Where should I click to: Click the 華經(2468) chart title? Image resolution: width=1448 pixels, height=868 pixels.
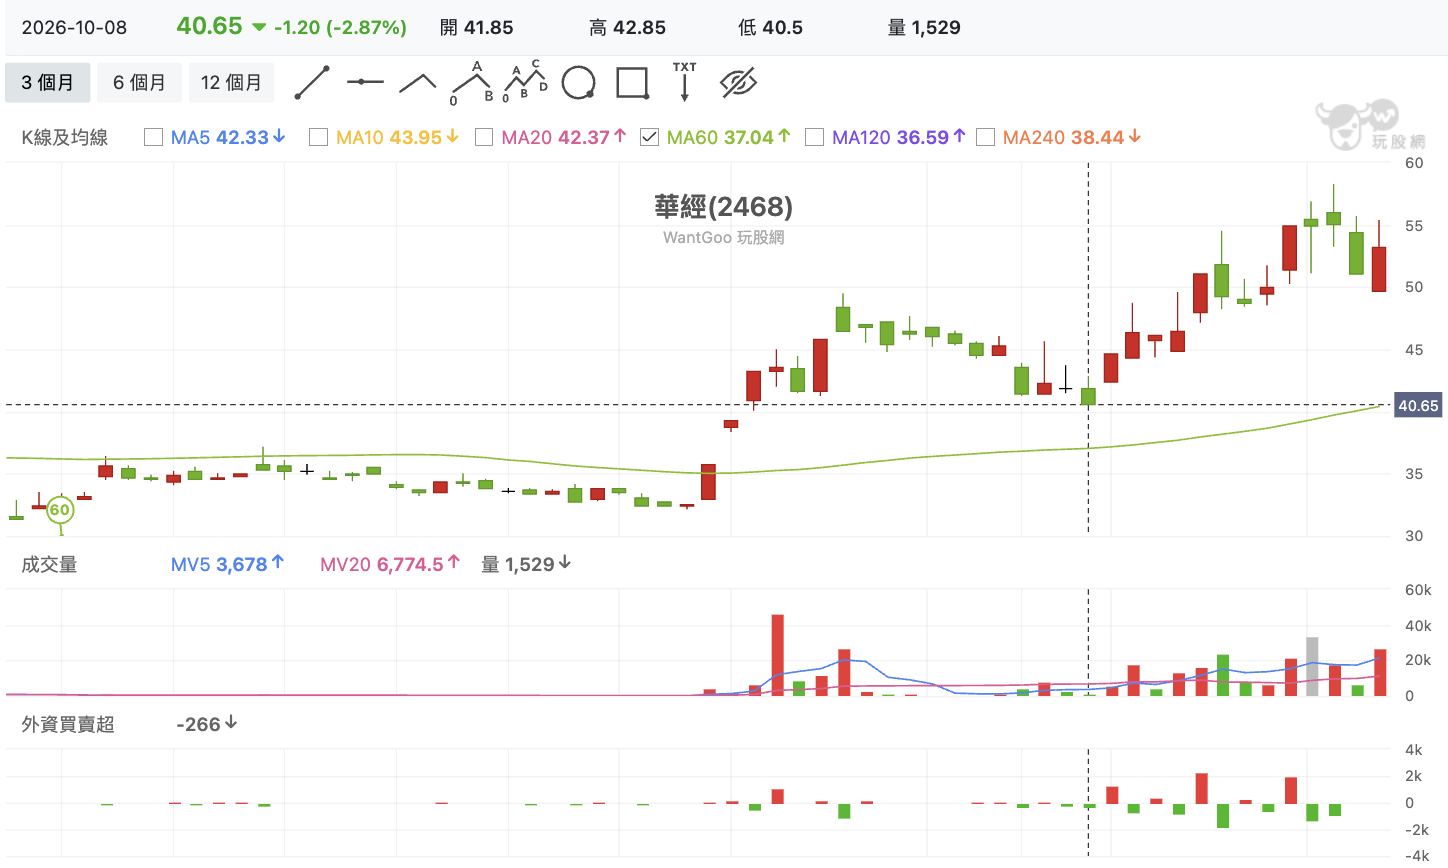point(723,207)
